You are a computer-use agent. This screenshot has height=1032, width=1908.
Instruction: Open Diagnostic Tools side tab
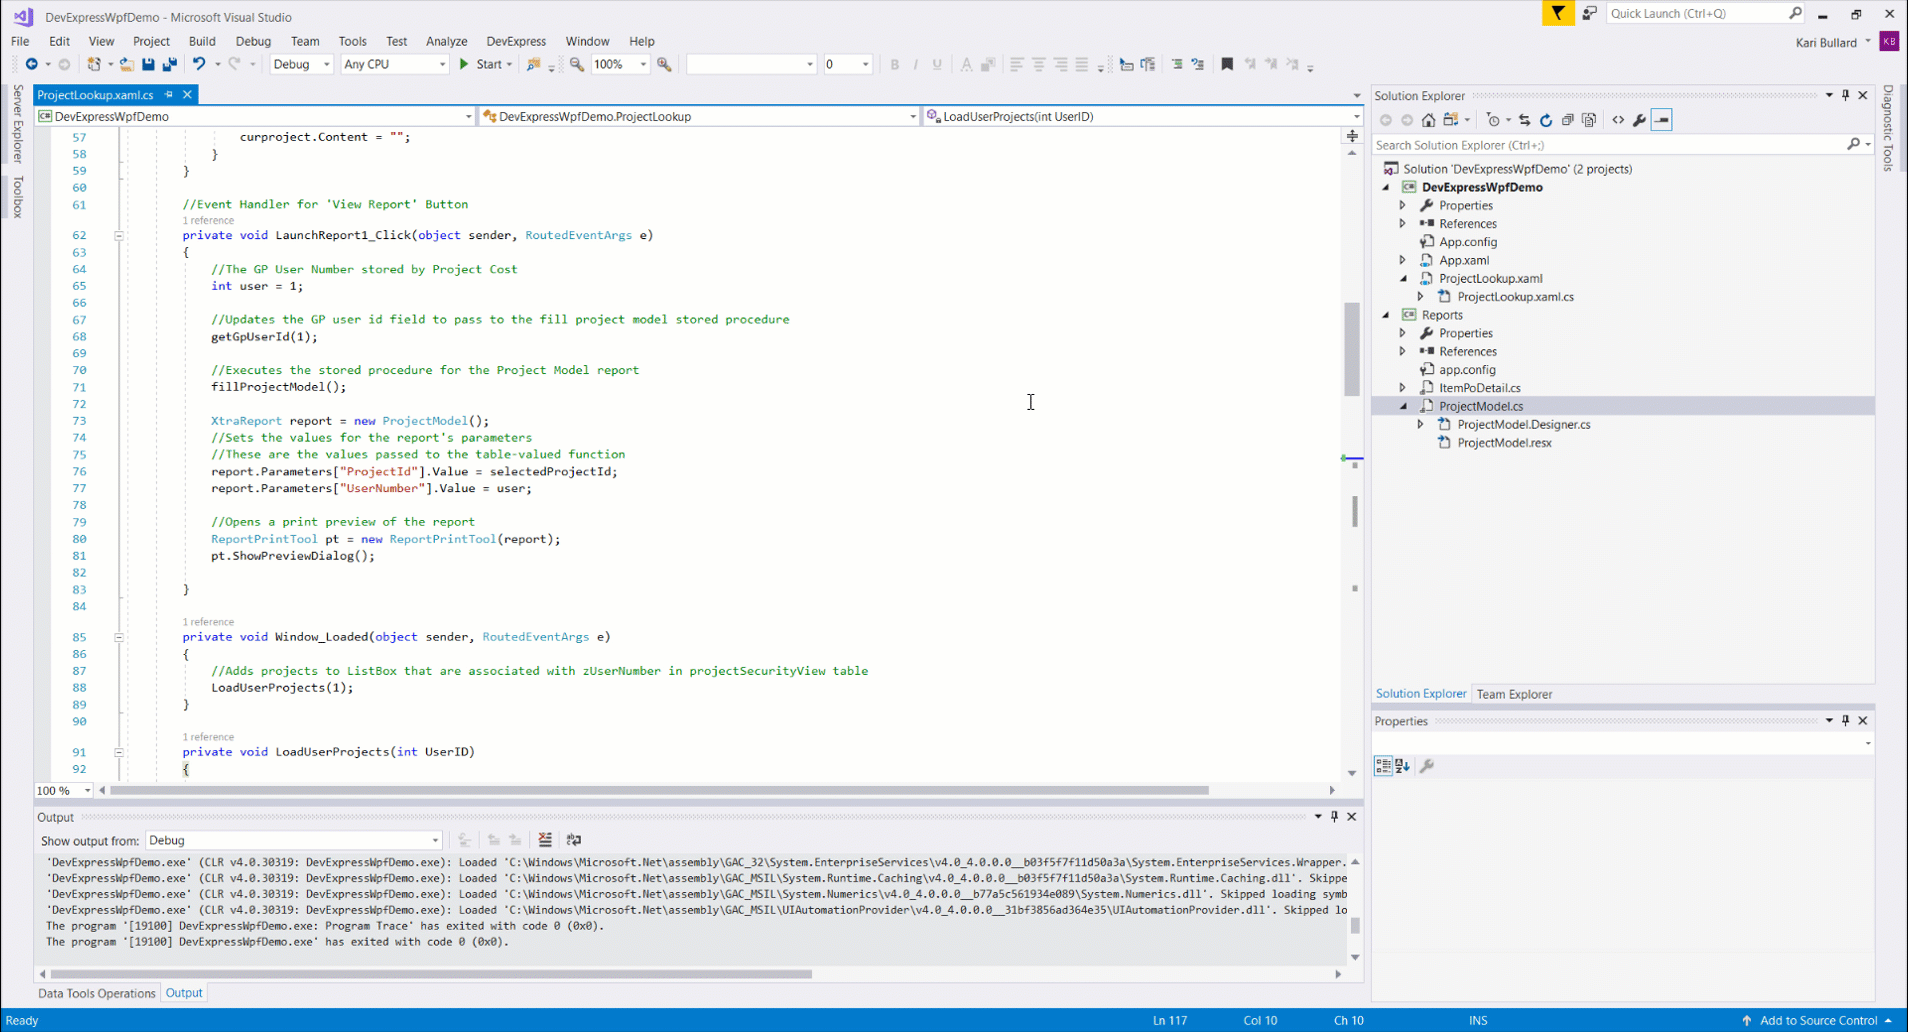coord(1888,128)
